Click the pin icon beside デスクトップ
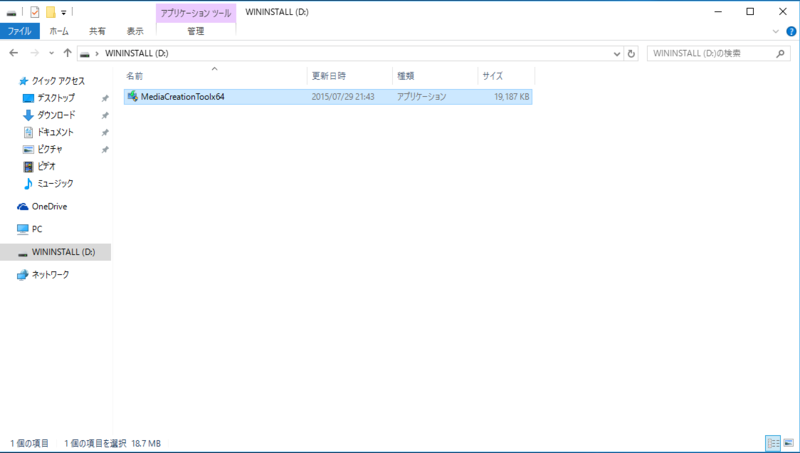This screenshot has height=453, width=800. [x=105, y=98]
